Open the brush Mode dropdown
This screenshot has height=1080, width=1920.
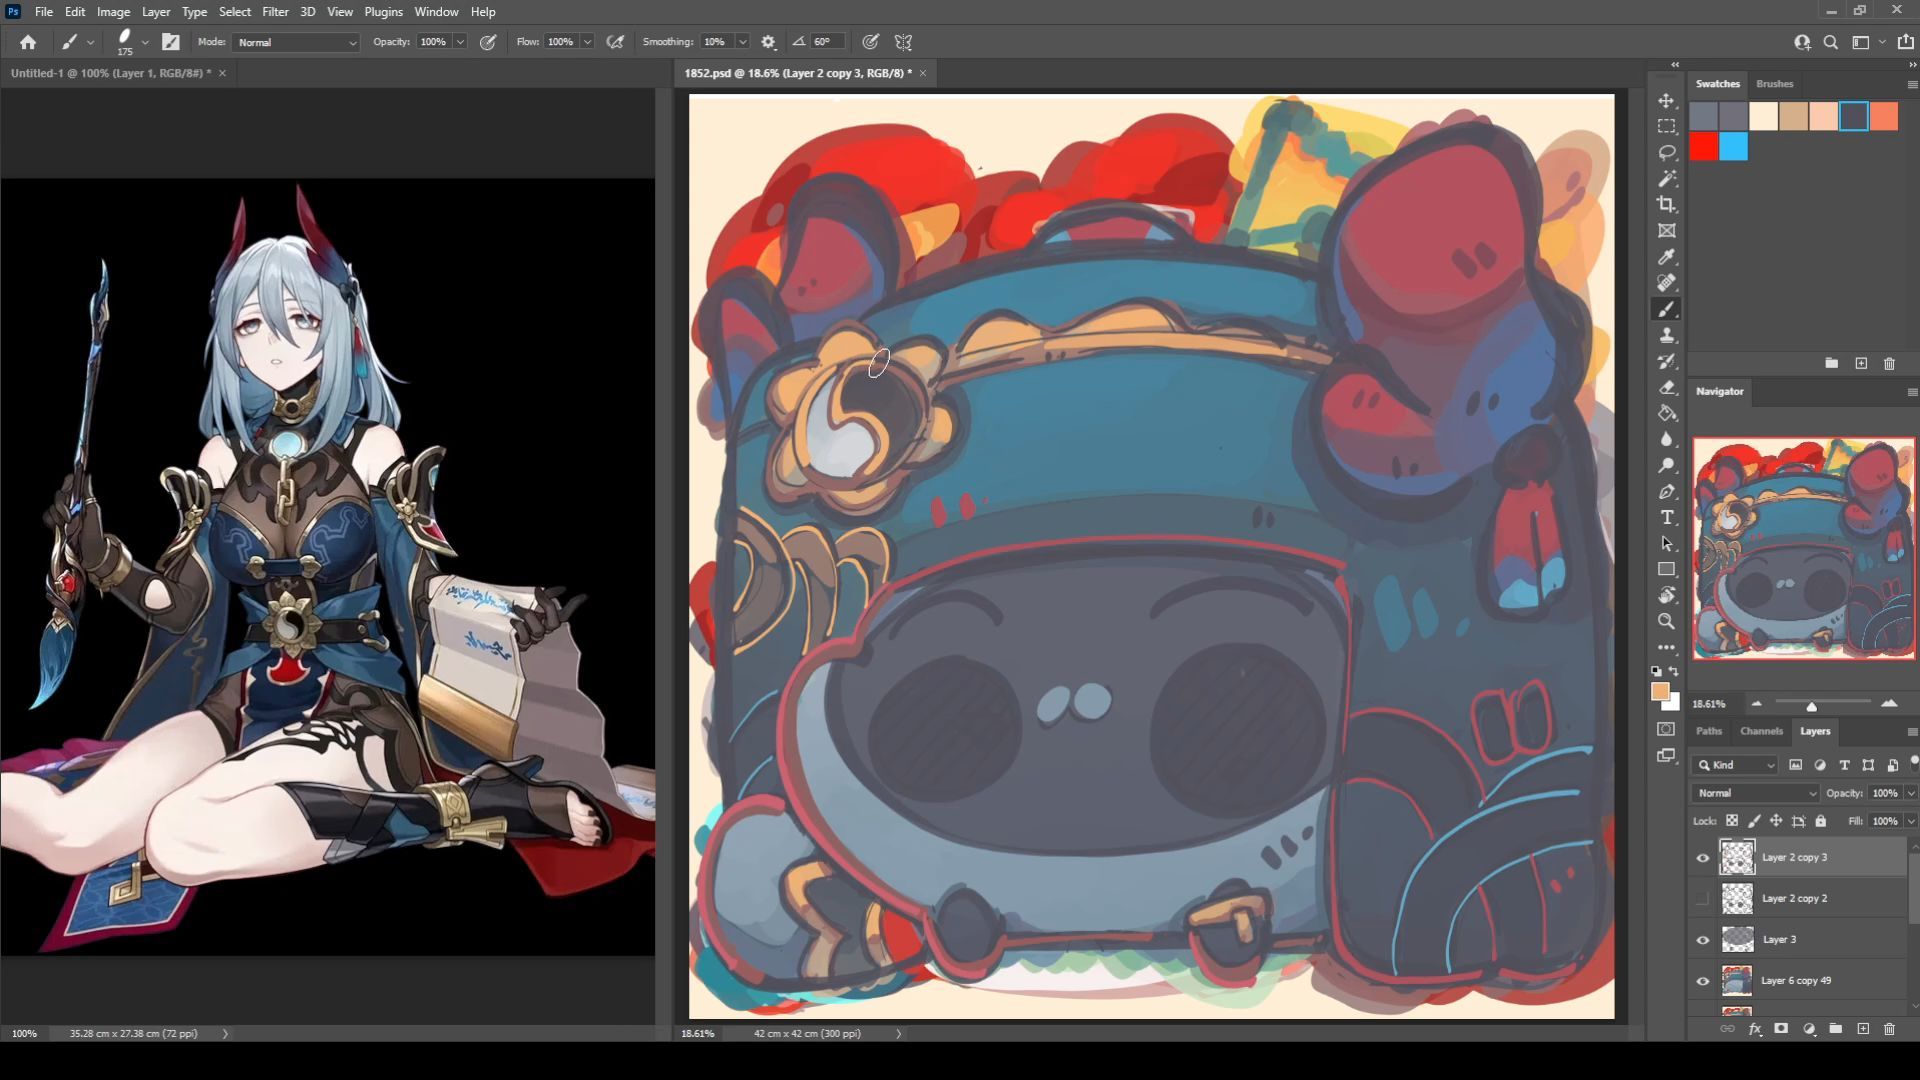pos(296,42)
